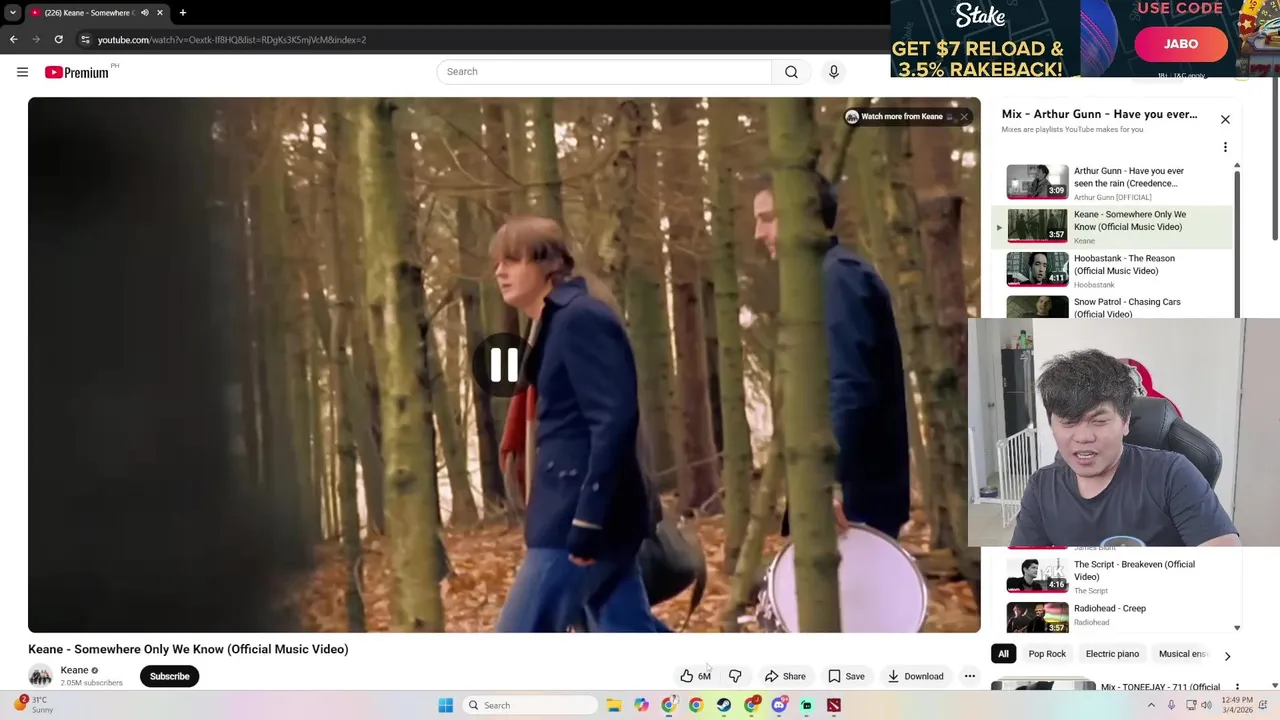Open Steam from taskbar
The image size is (1280, 720).
[724, 705]
